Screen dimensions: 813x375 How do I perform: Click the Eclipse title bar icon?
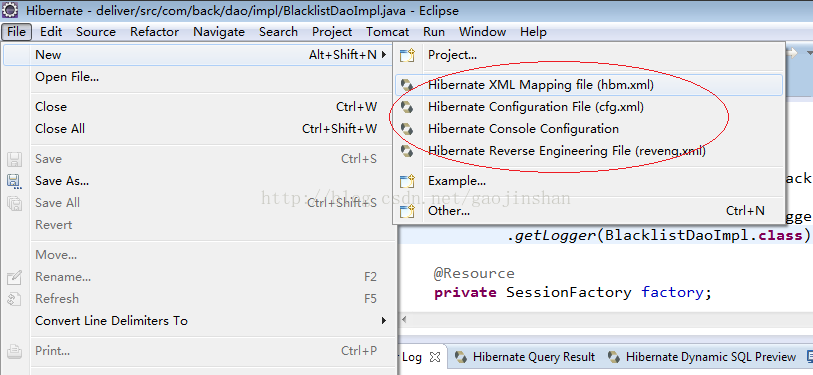pos(10,10)
